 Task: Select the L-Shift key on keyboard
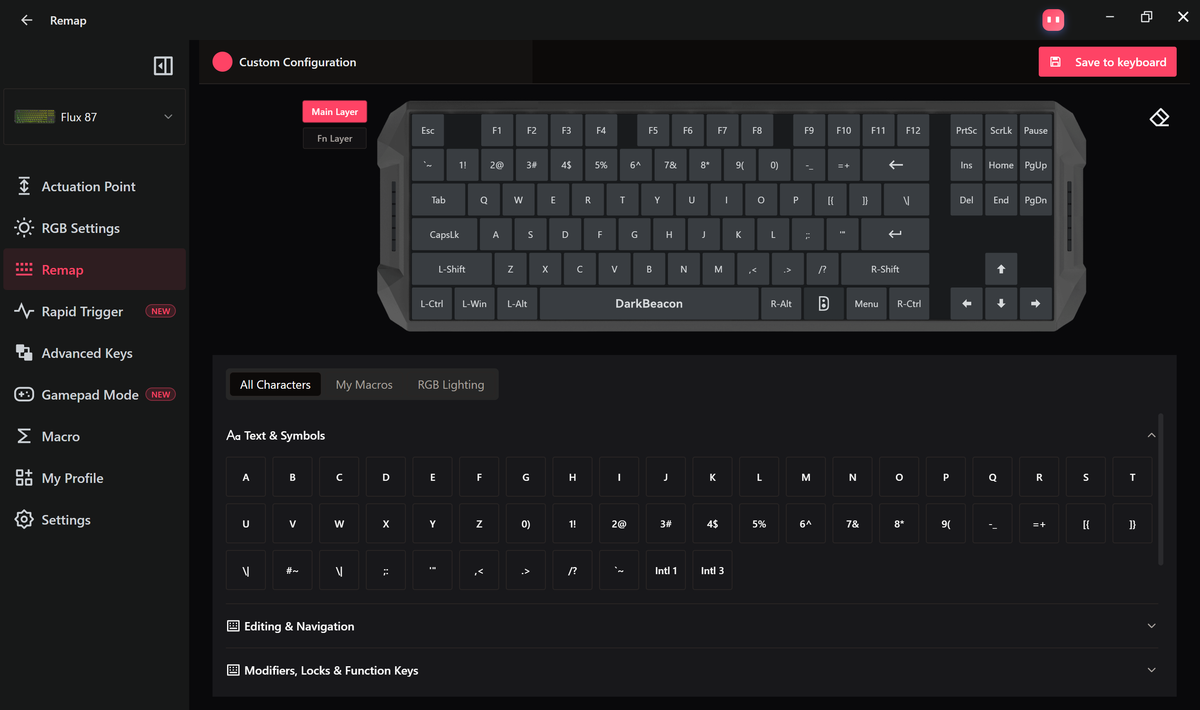[x=452, y=269]
